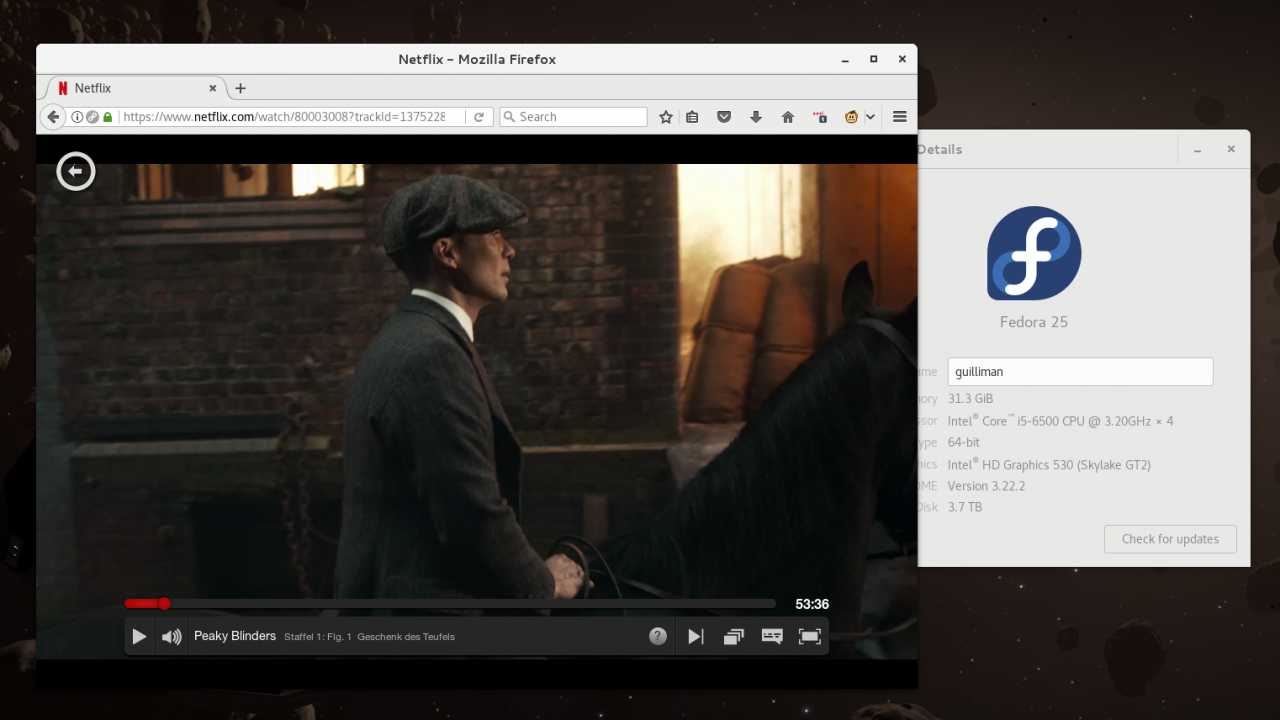Click the 3.7 TB disk value
This screenshot has width=1280, height=720.
[965, 507]
